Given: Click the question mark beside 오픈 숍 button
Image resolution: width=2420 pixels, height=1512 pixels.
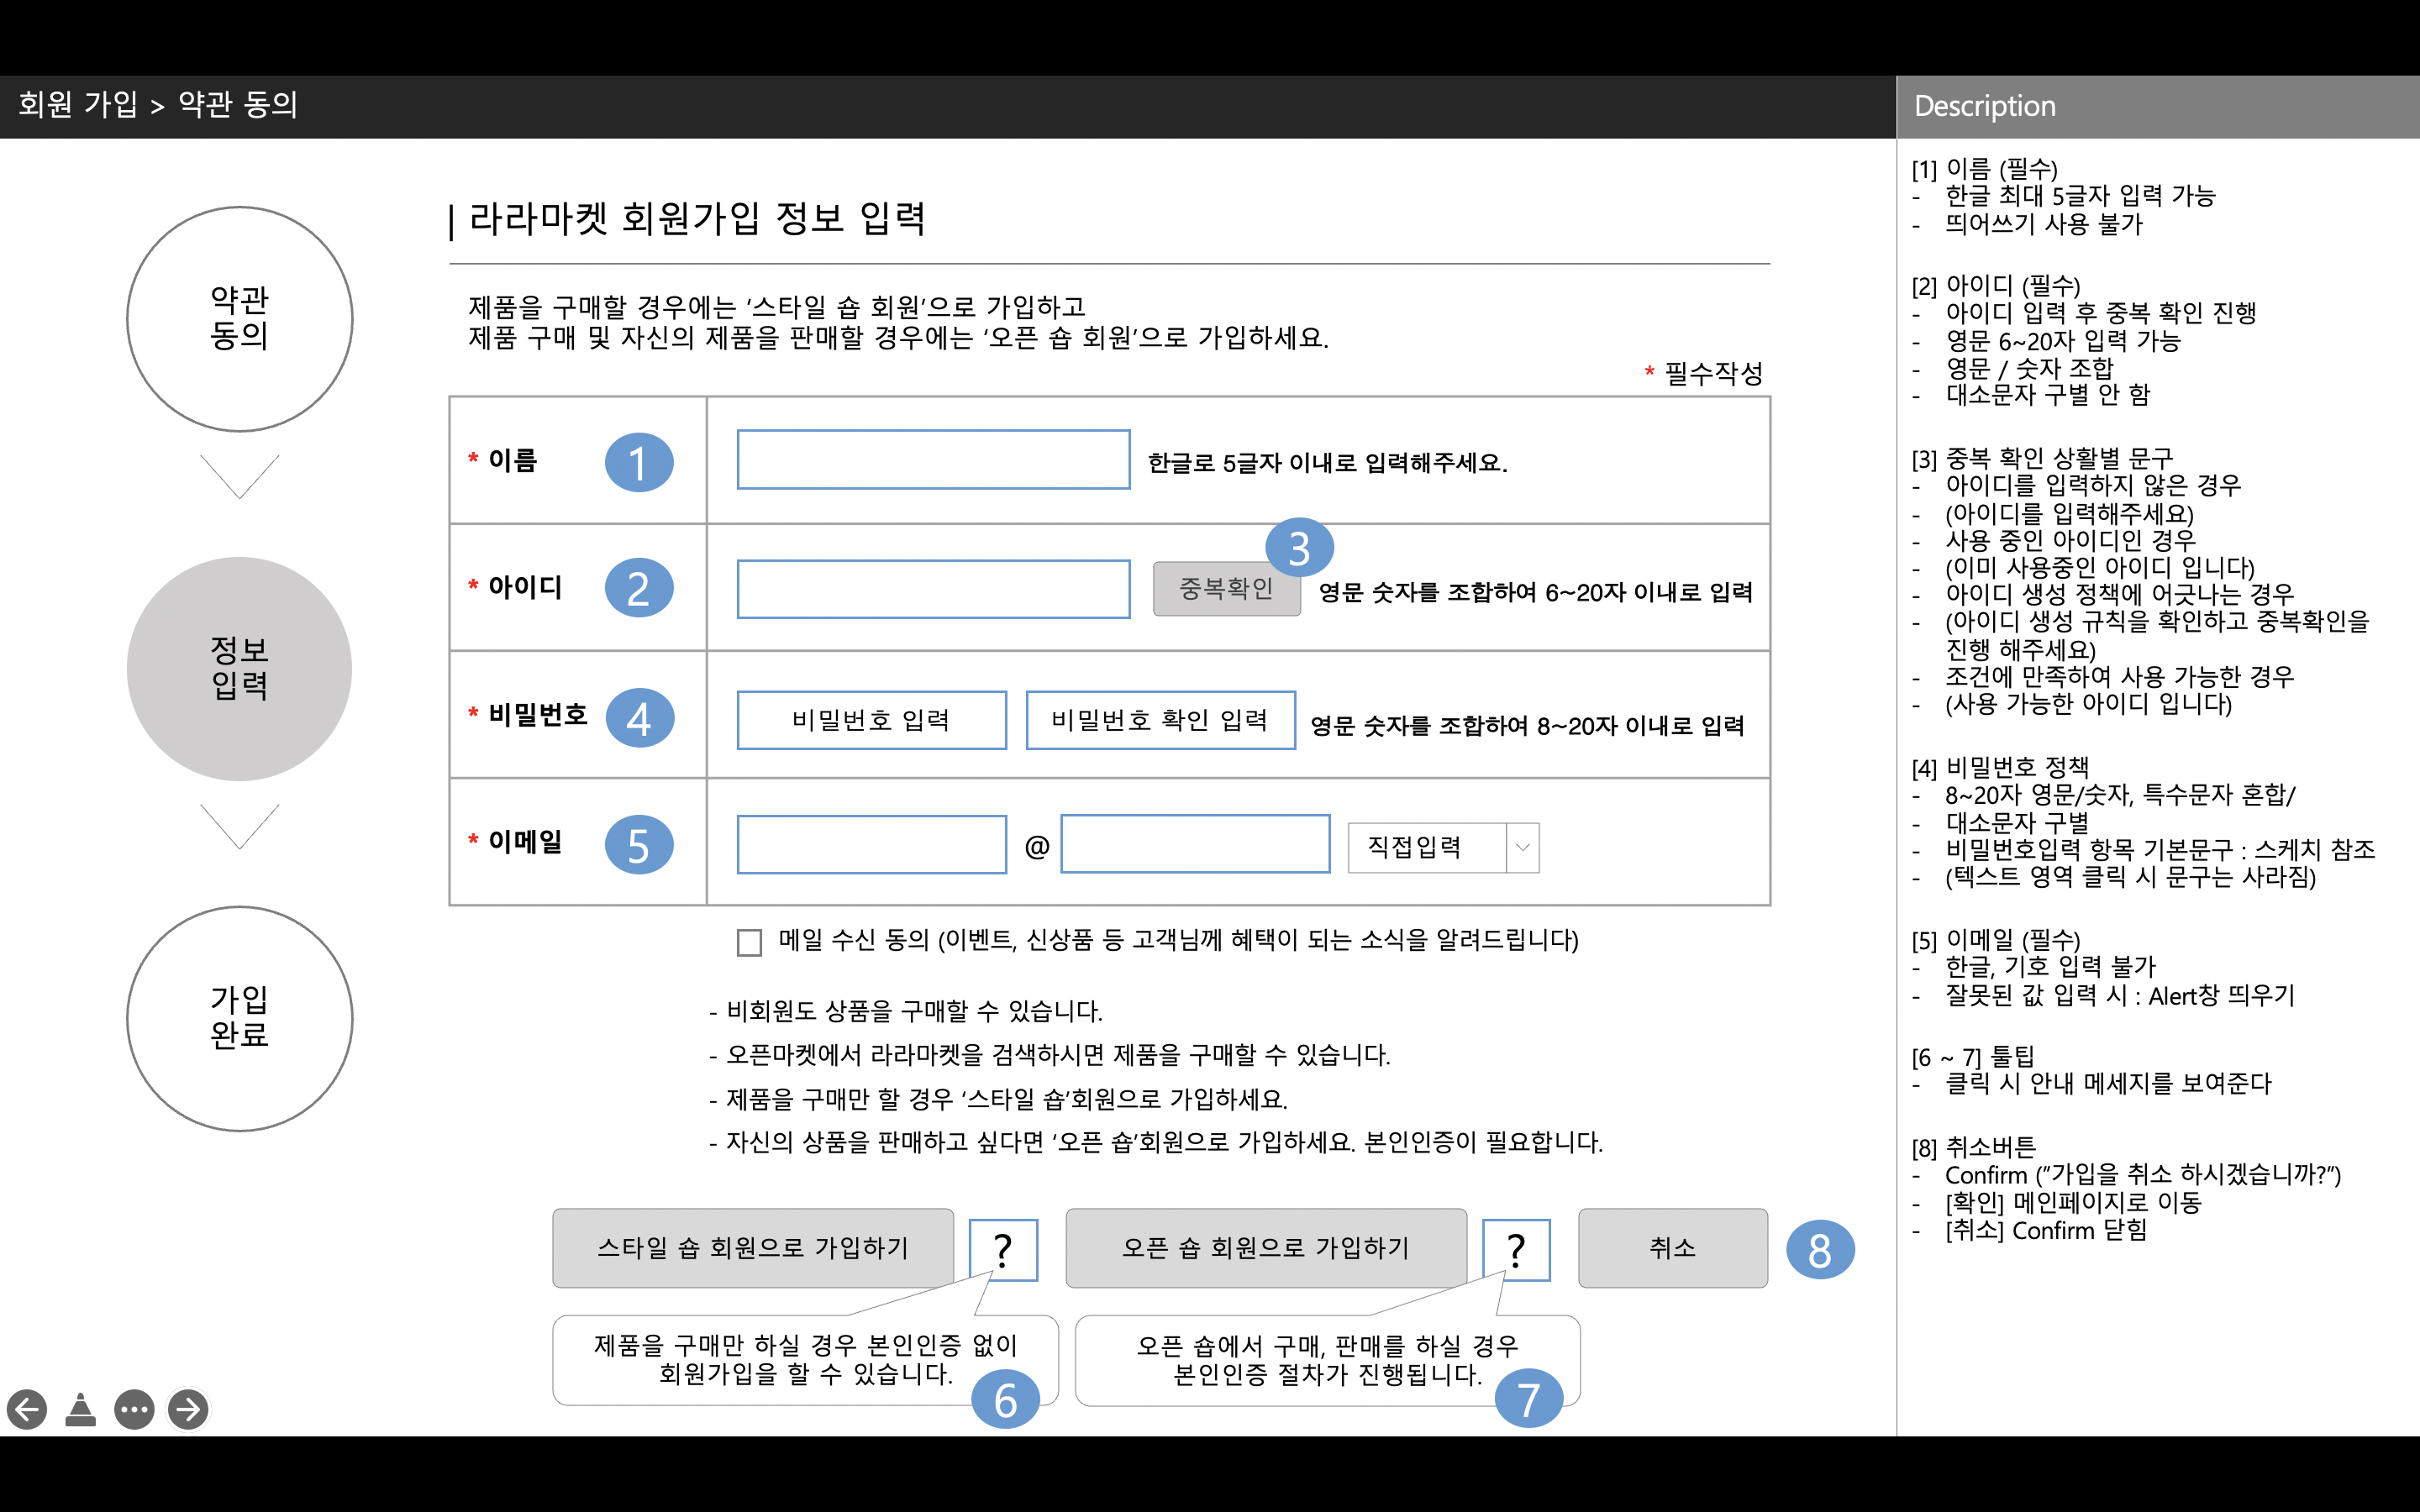Looking at the screenshot, I should (x=1516, y=1249).
